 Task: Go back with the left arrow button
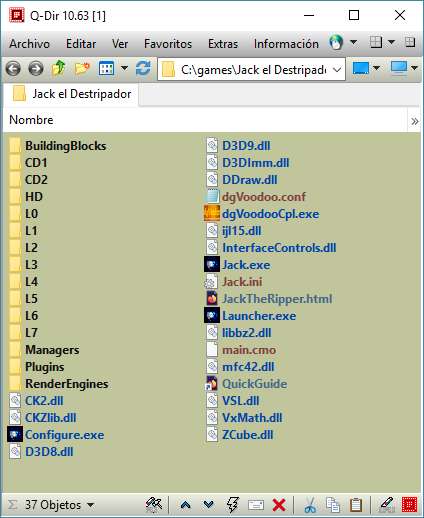click(13, 69)
